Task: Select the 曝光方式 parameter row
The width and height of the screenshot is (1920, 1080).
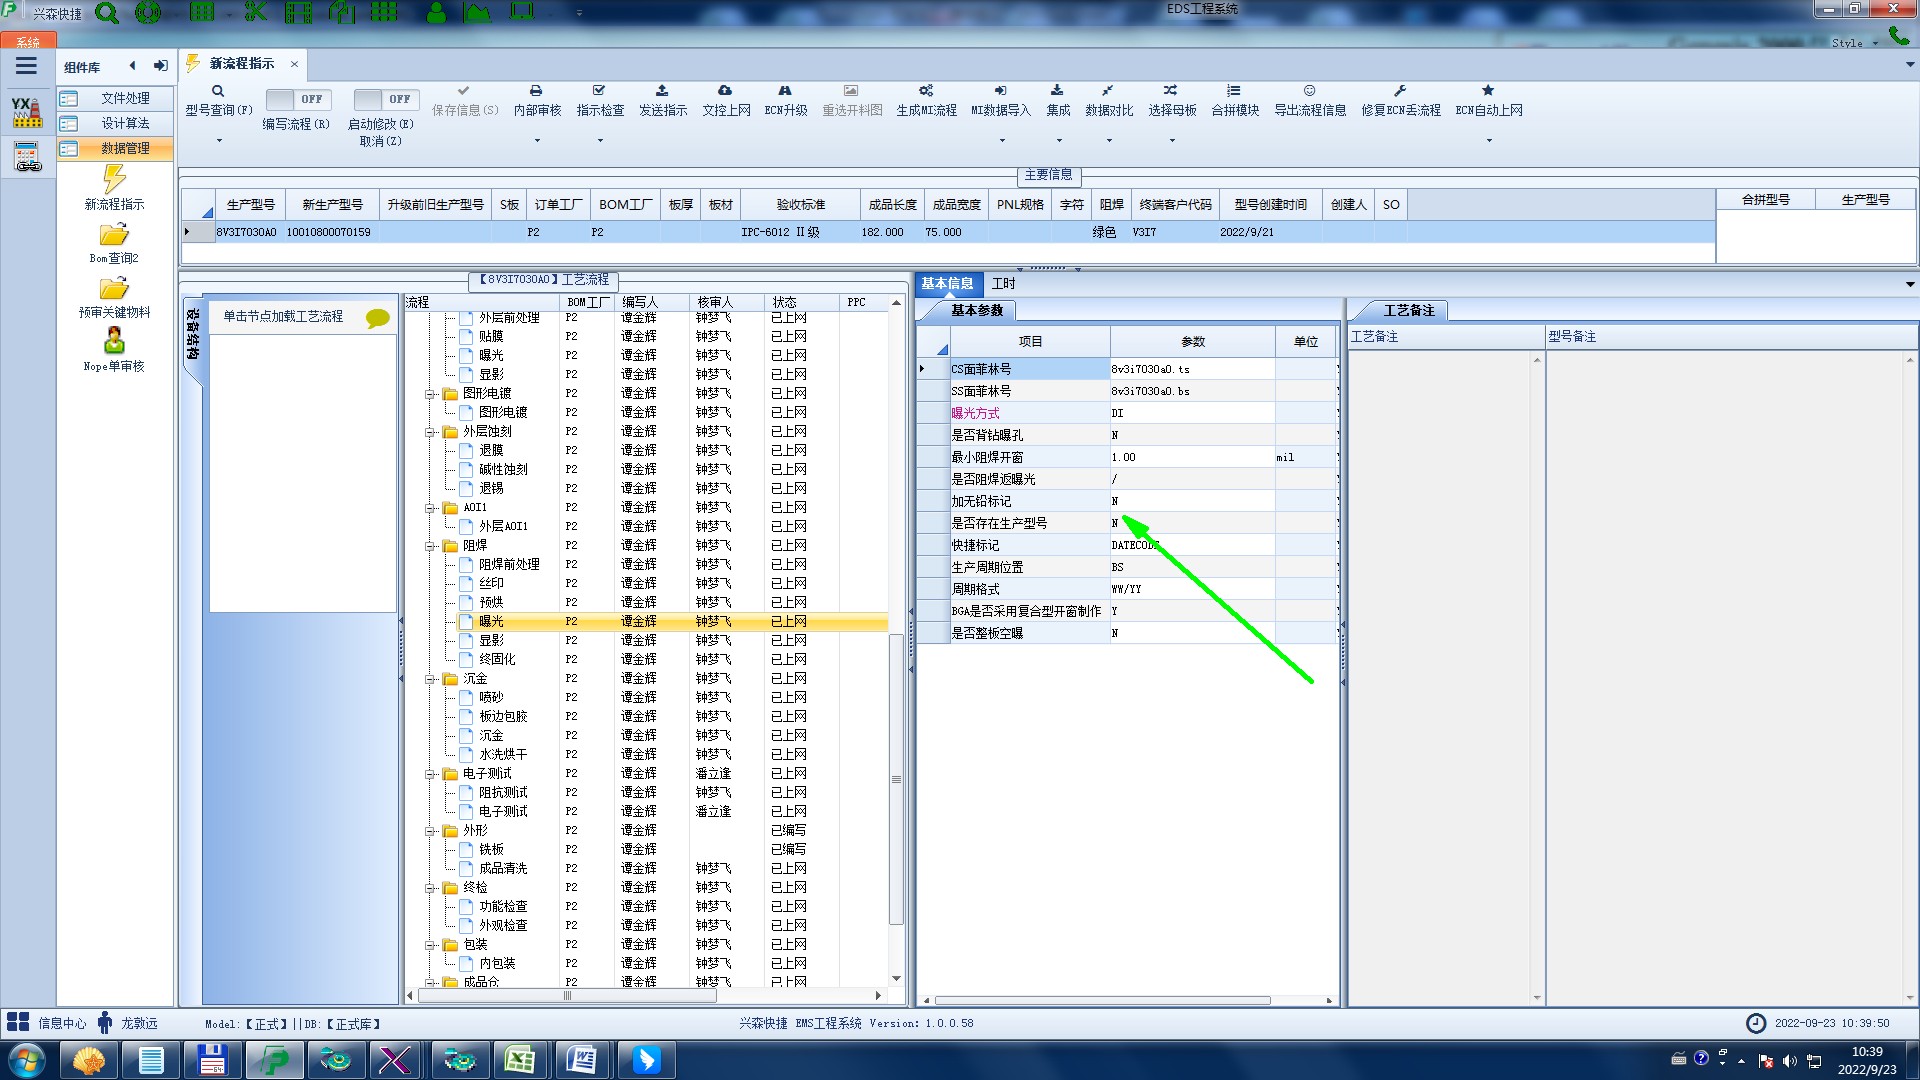Action: [1126, 413]
